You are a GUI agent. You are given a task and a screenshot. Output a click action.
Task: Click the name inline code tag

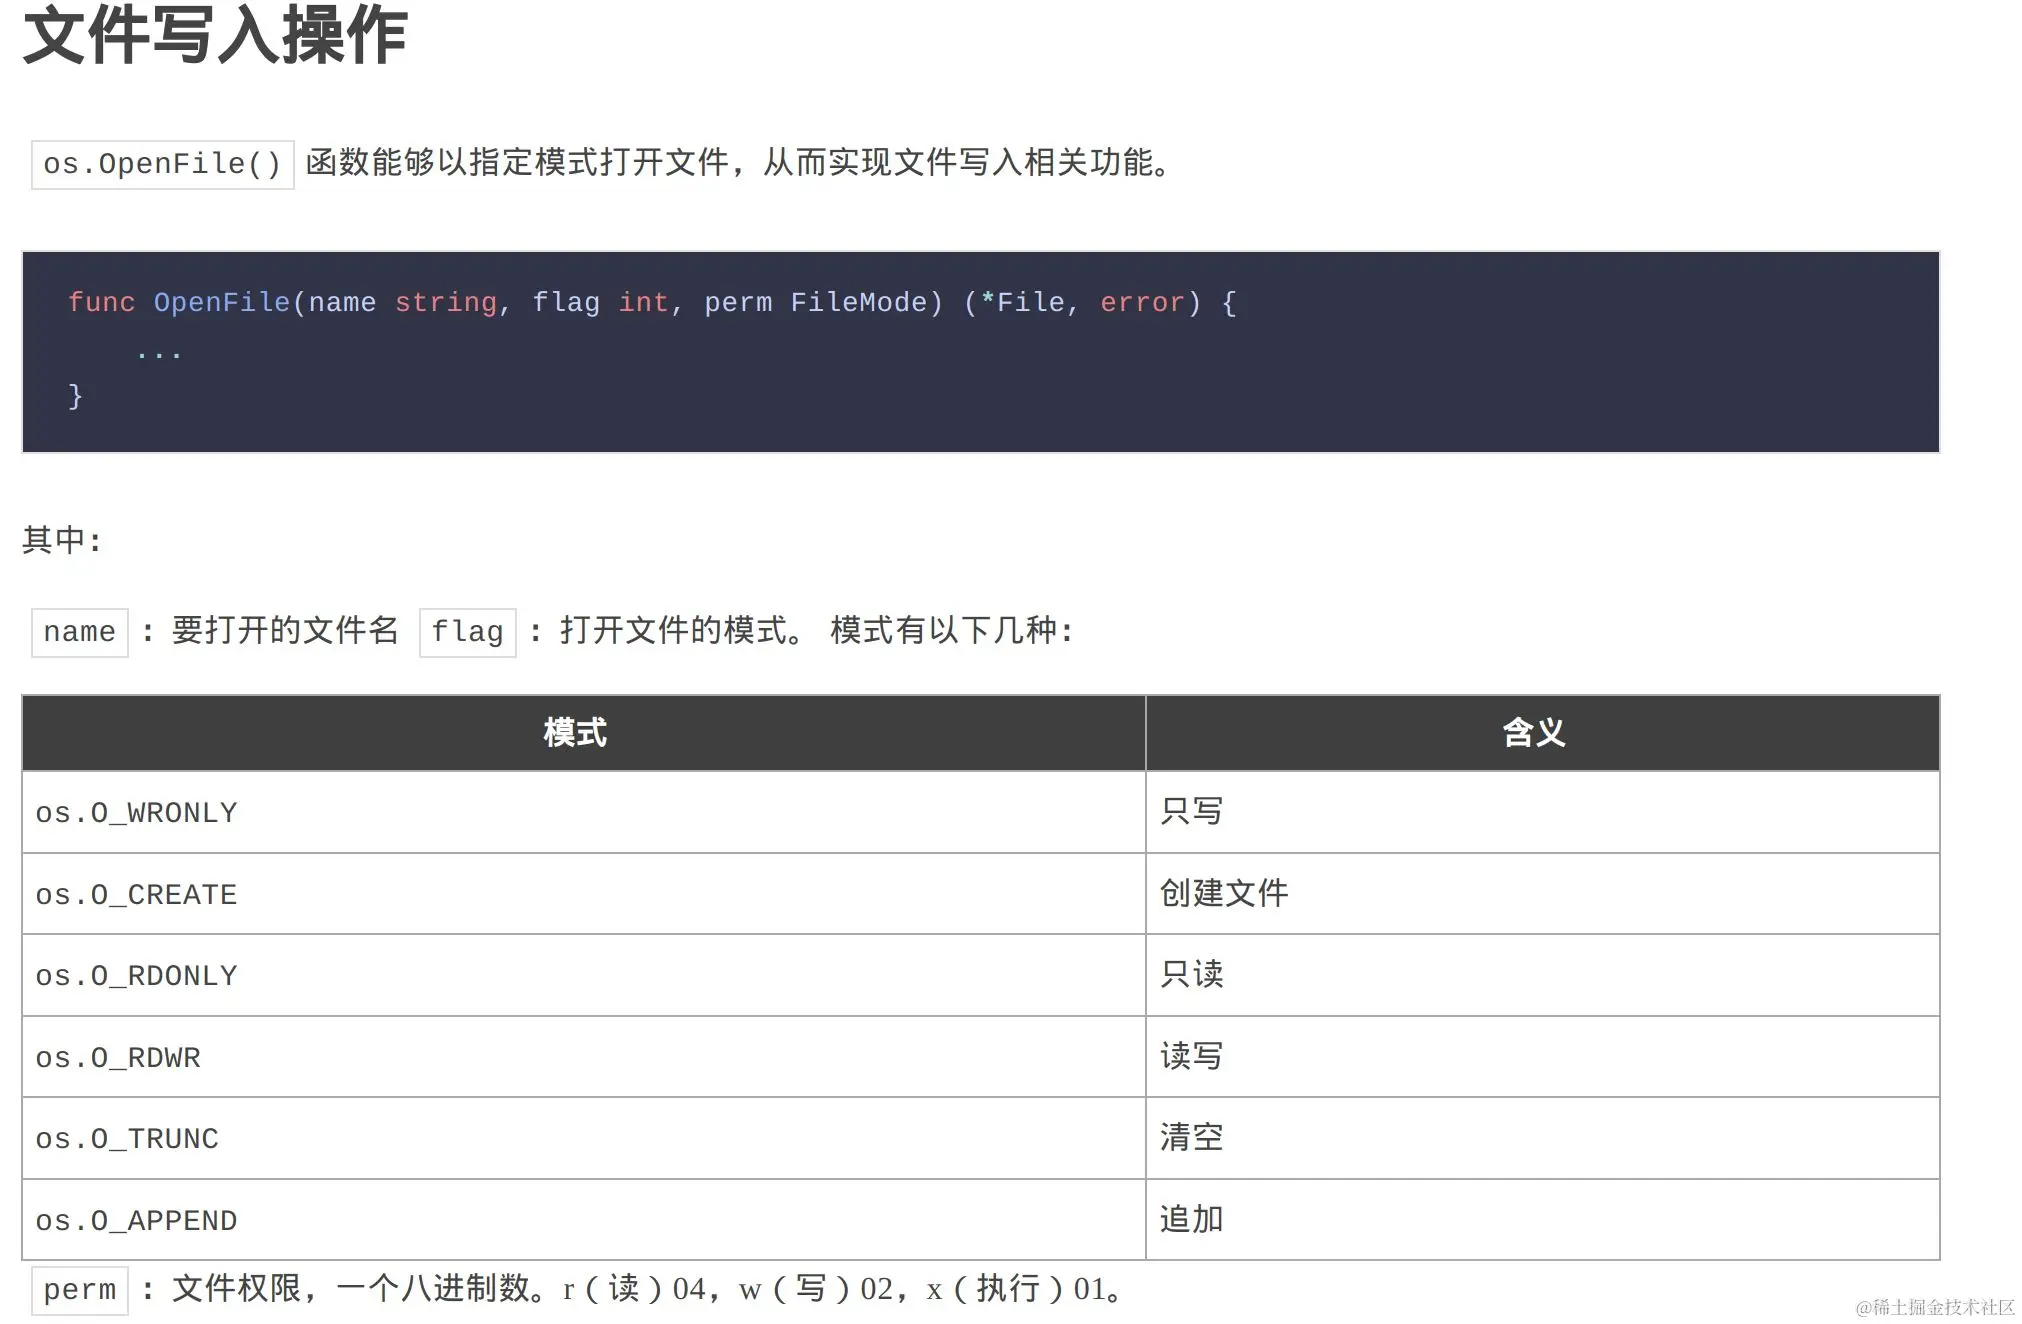click(x=80, y=632)
